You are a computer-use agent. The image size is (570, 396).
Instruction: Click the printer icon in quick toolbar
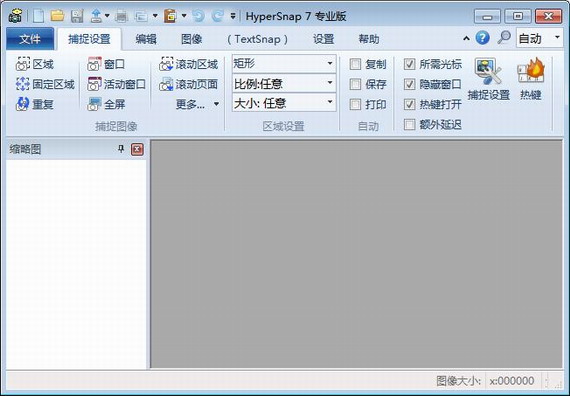click(121, 16)
